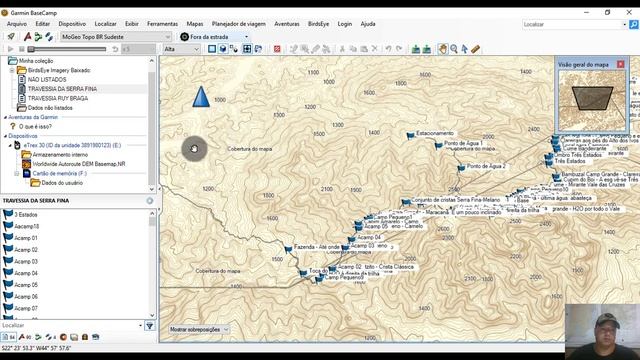Click the green new route icon
Viewport: 640px width, 360px height.
(38, 37)
